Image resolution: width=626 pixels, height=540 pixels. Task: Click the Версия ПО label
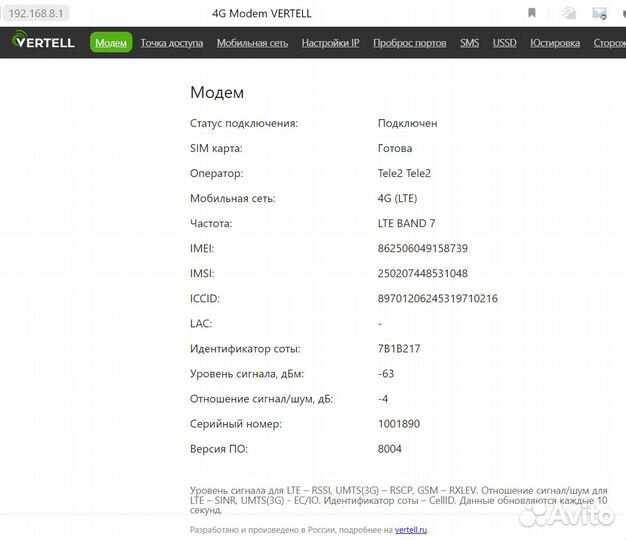pos(219,449)
